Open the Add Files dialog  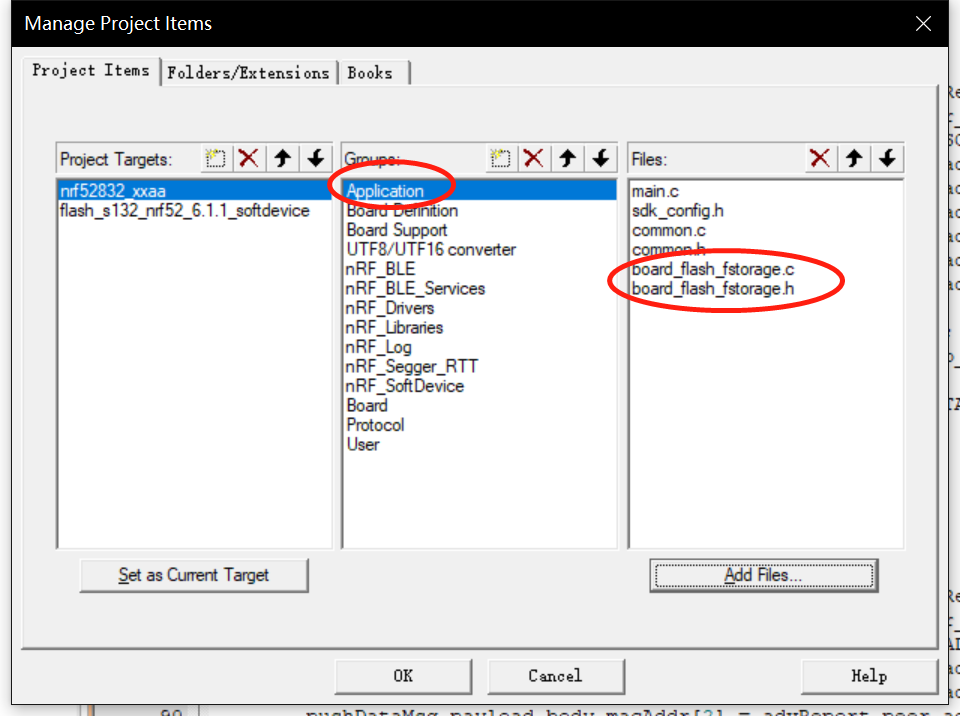click(x=763, y=575)
